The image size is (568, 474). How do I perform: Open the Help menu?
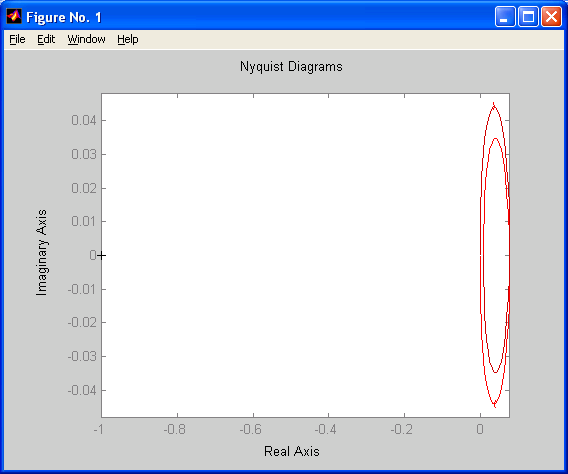click(128, 39)
